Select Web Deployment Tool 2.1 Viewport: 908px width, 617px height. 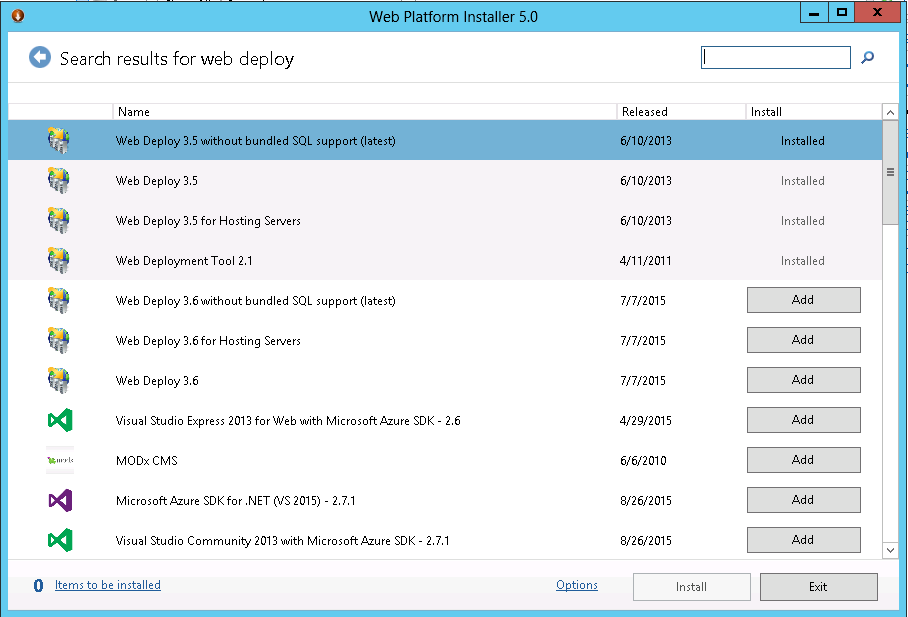tap(184, 261)
